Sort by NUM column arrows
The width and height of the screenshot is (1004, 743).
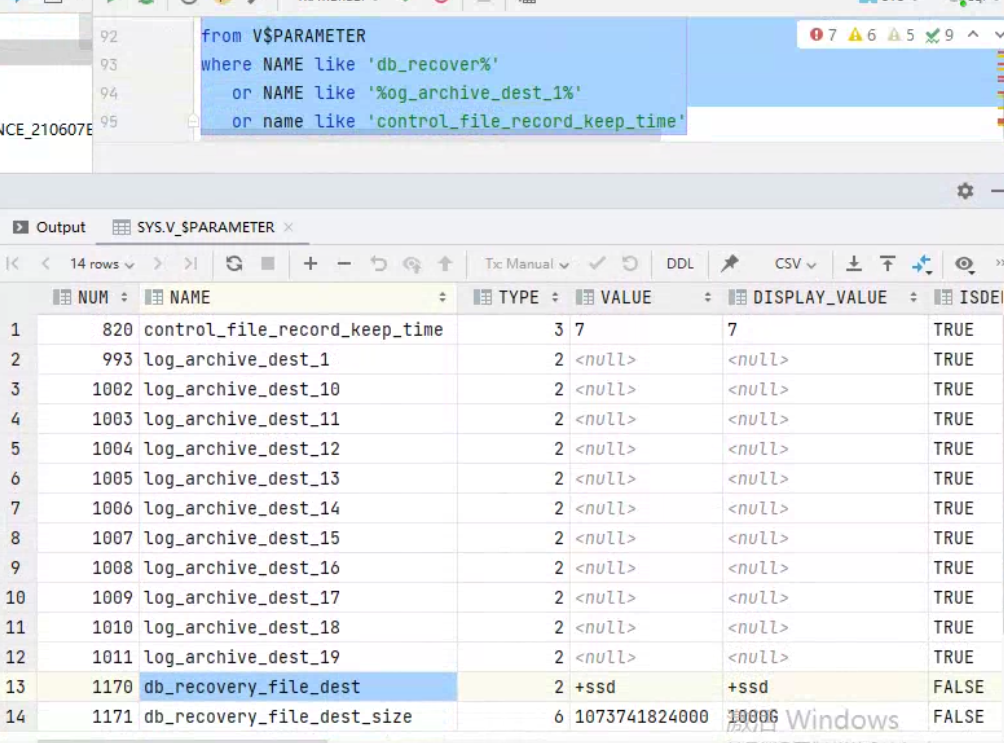click(124, 297)
